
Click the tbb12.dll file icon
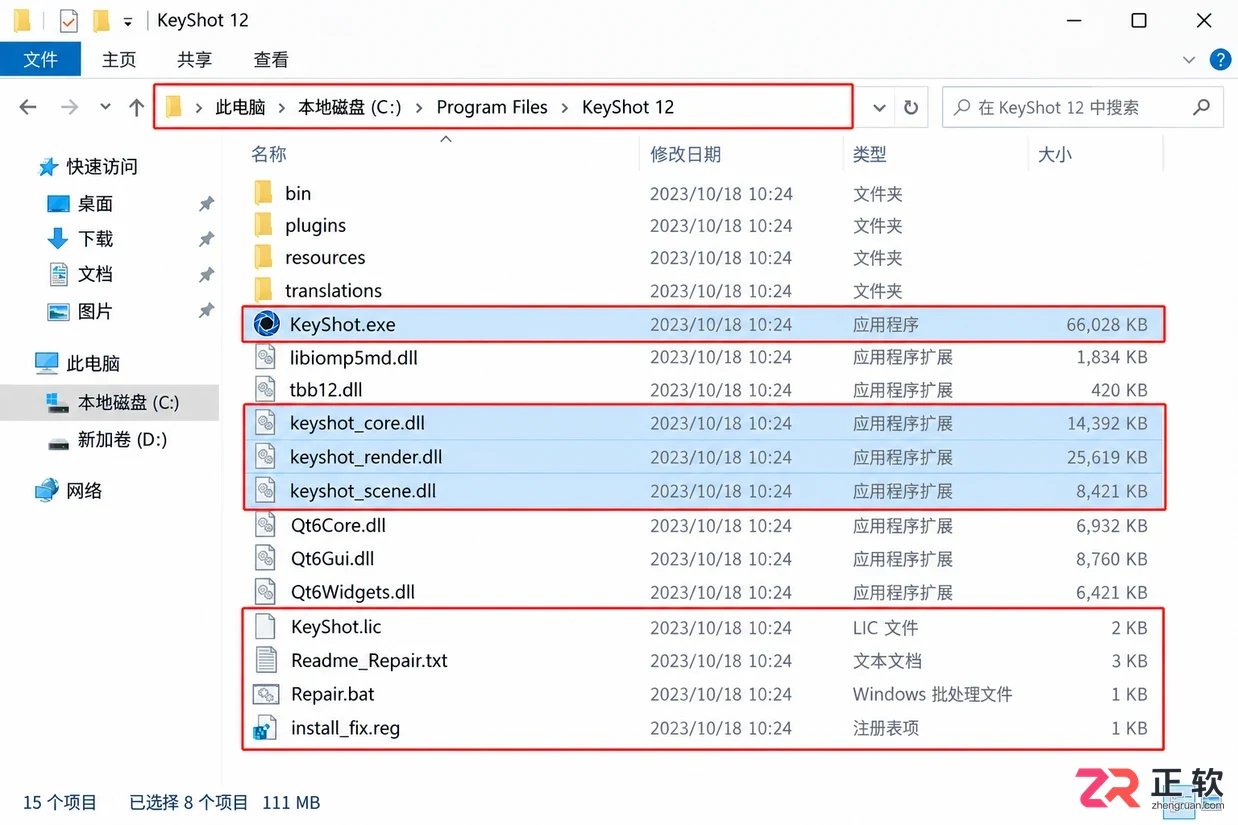point(265,390)
